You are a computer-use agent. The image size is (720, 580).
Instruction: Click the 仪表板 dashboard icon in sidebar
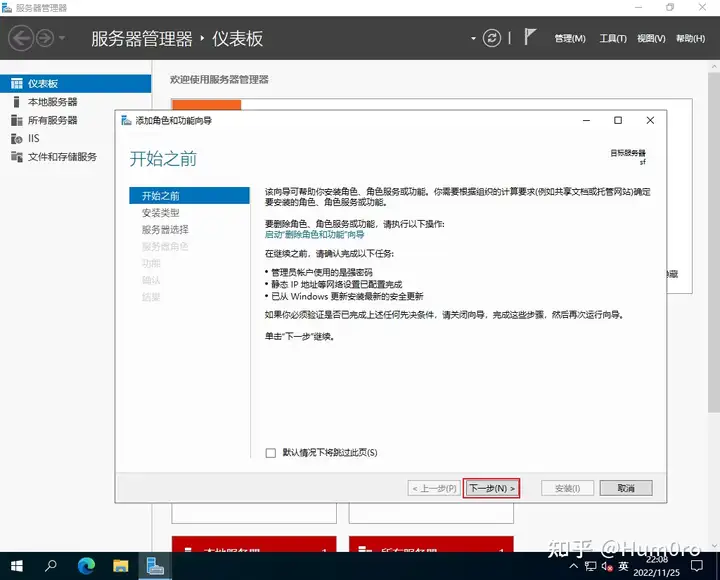click(x=17, y=84)
